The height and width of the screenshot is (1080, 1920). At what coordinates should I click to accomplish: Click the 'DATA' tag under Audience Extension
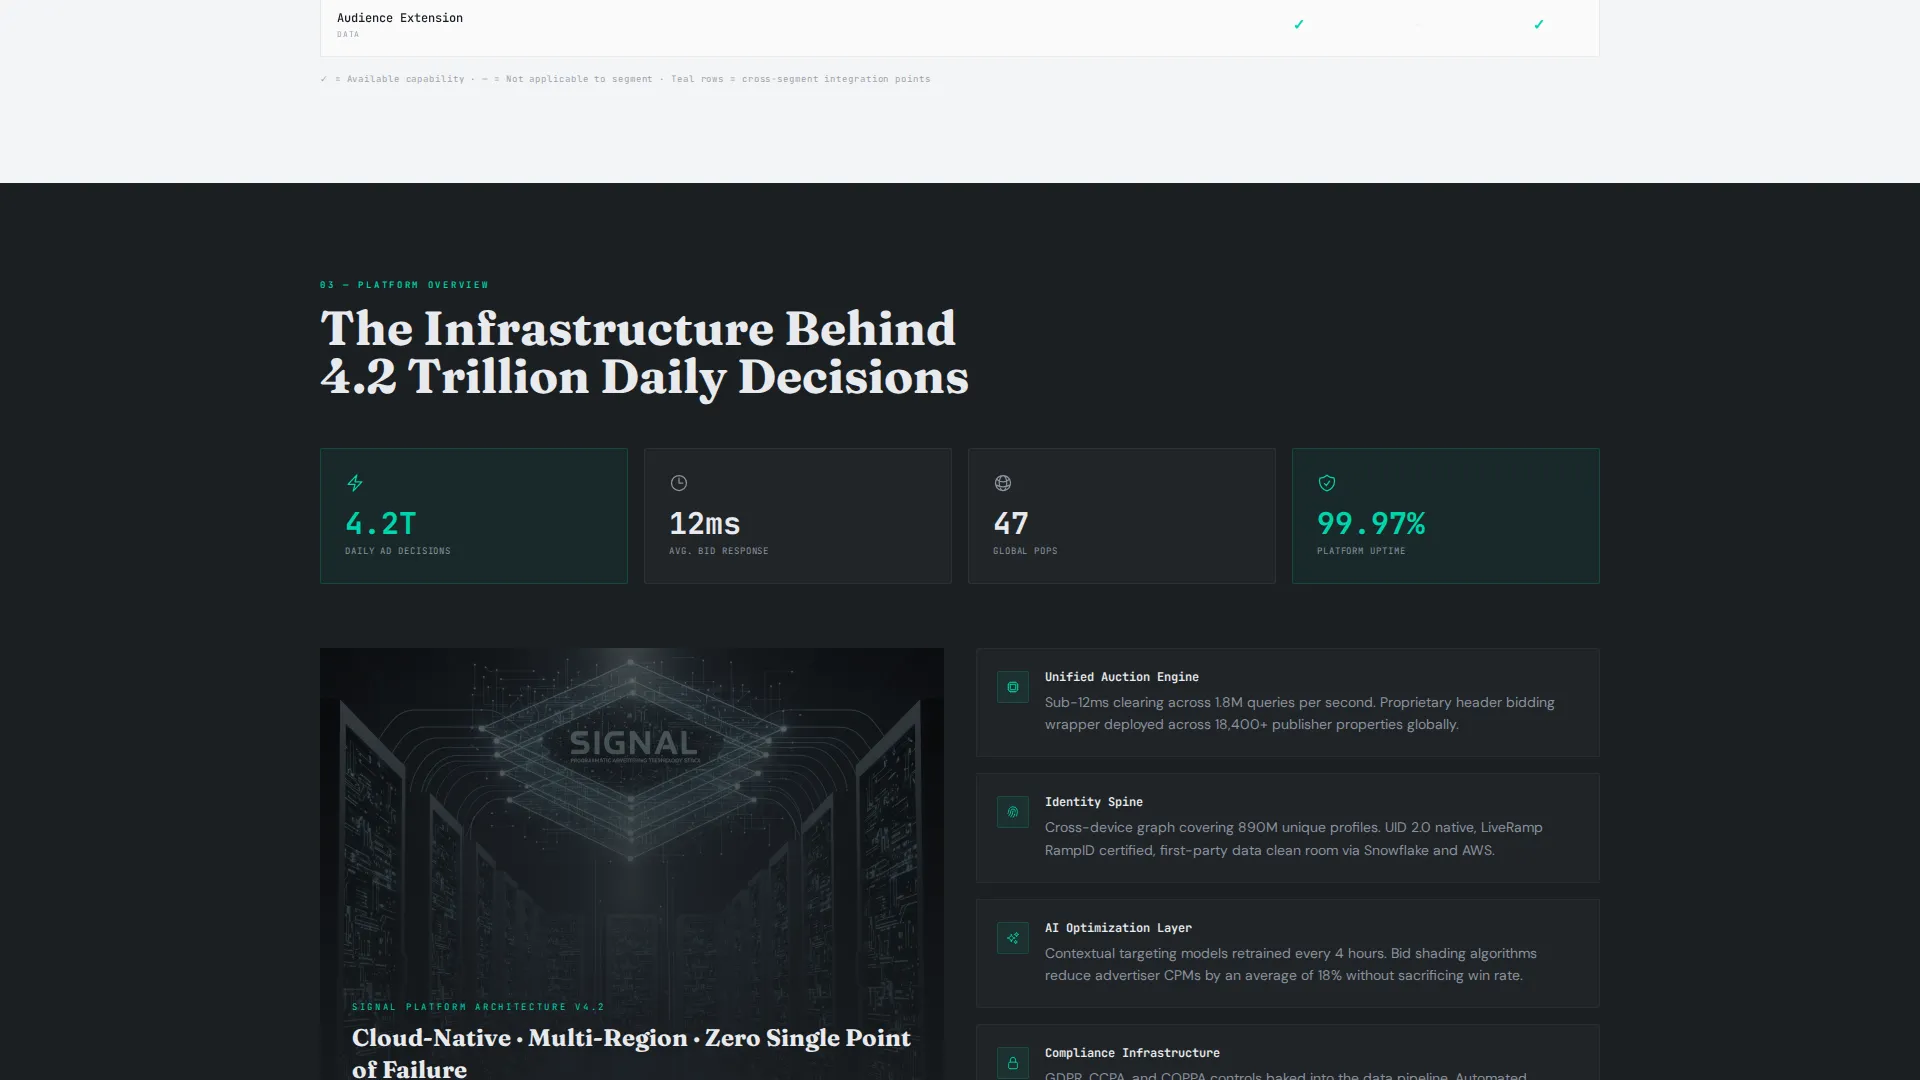tap(348, 34)
